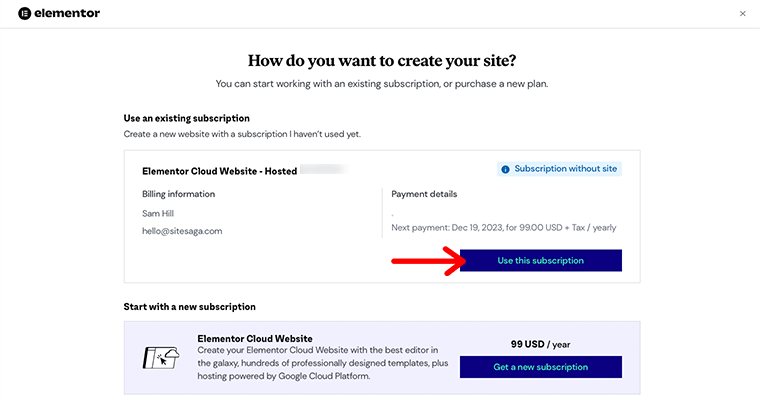Click the 99 USD / year price
The height and width of the screenshot is (404, 760).
tap(540, 344)
